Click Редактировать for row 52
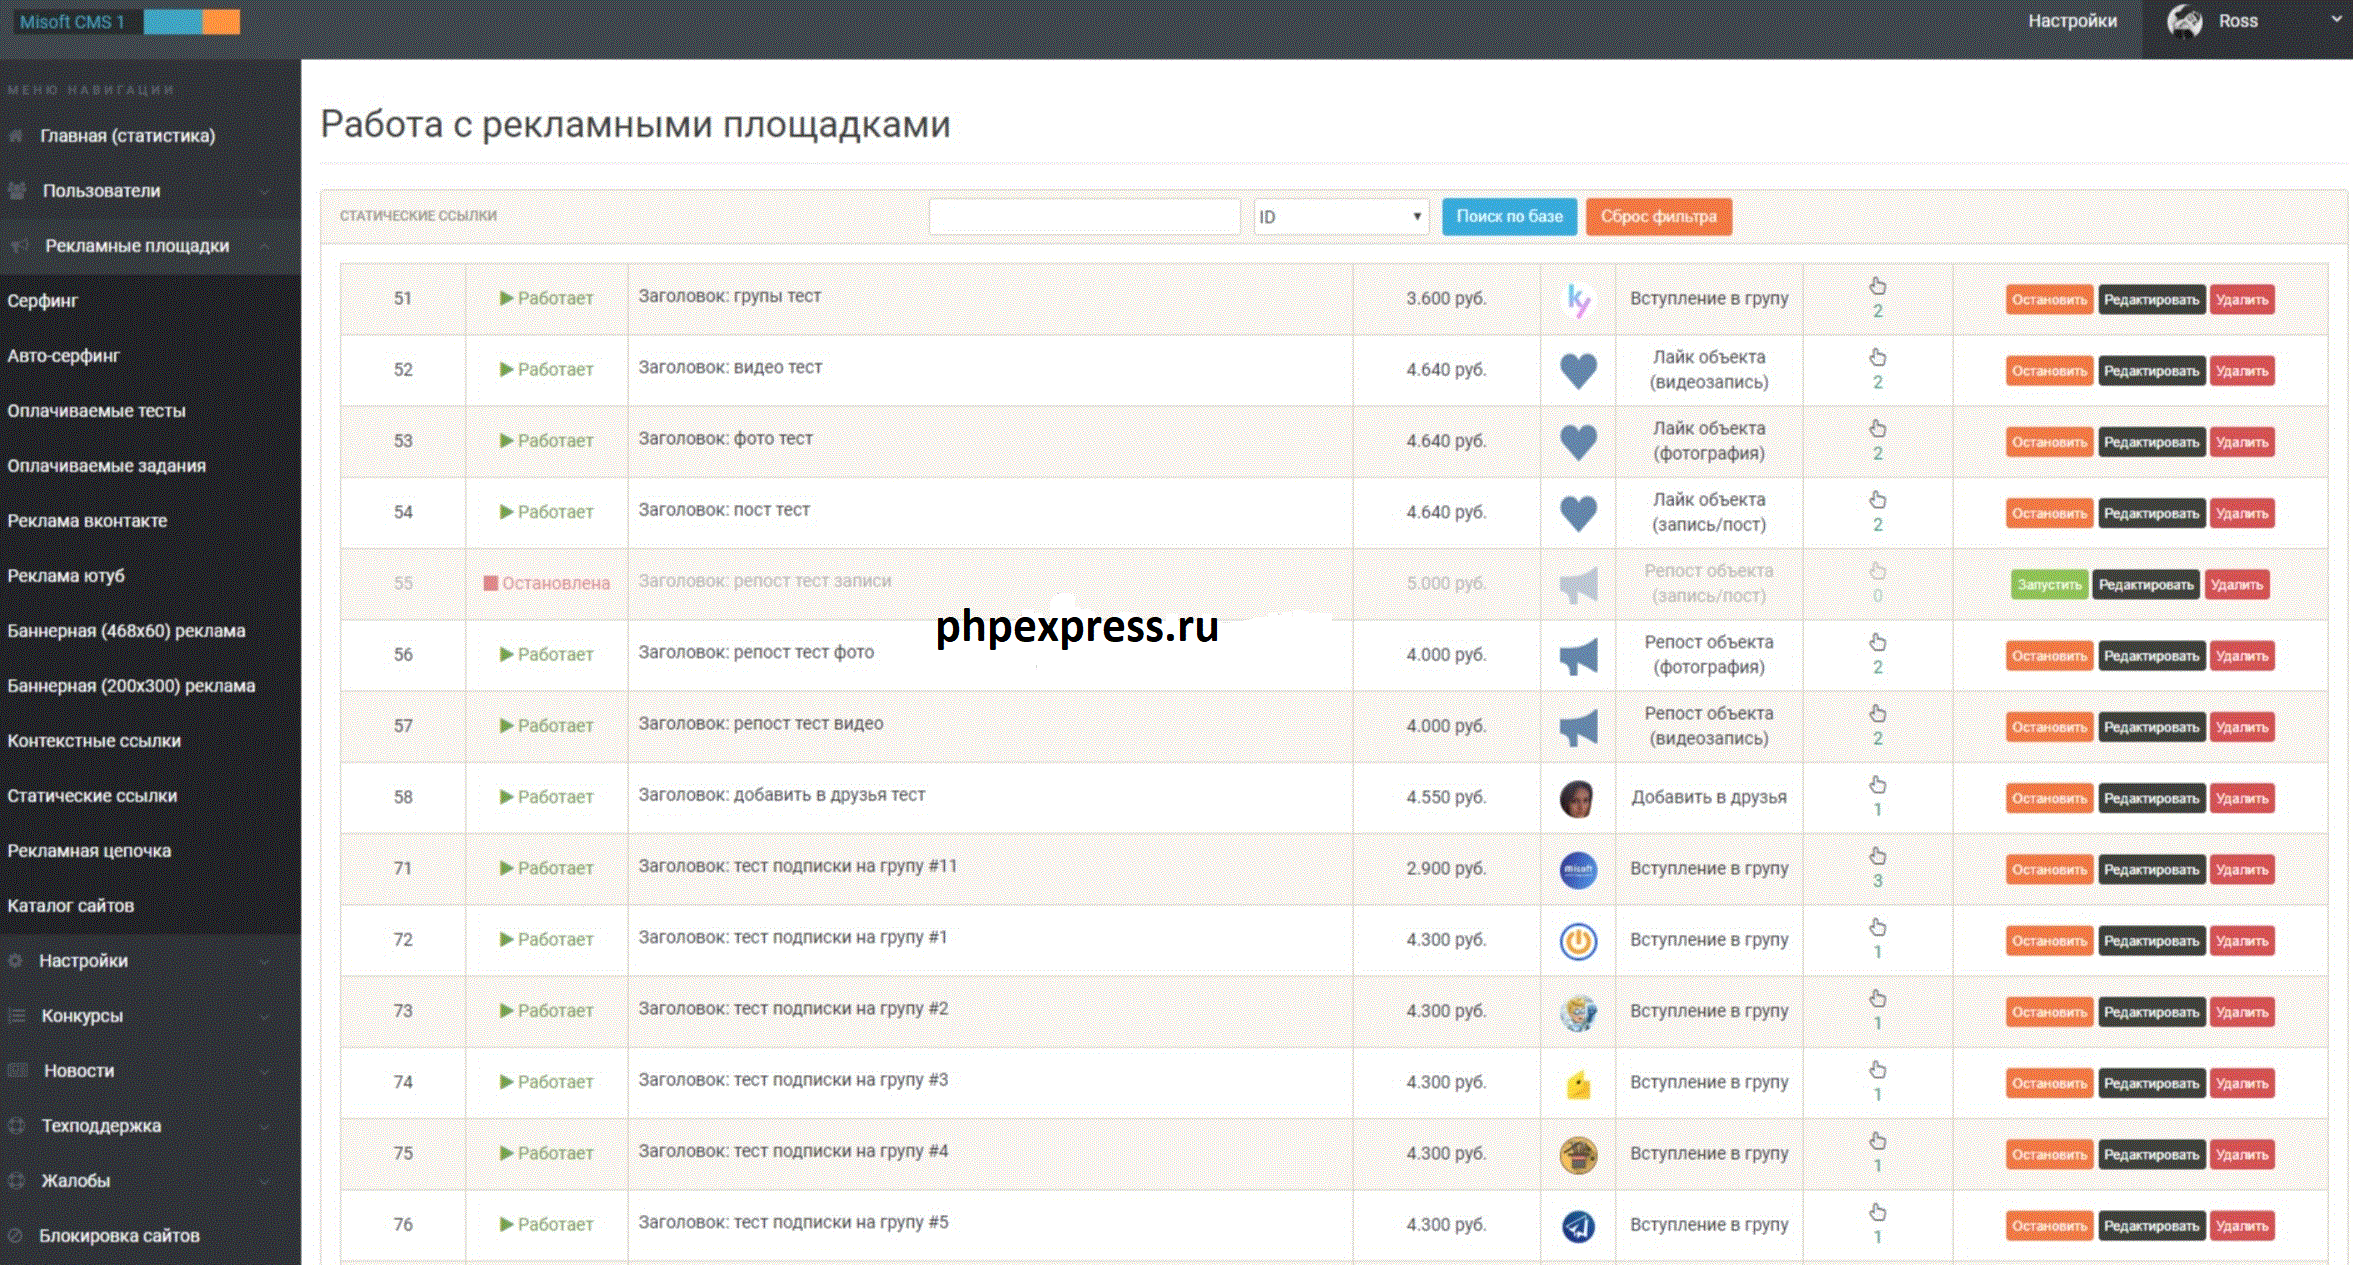 click(x=2151, y=371)
